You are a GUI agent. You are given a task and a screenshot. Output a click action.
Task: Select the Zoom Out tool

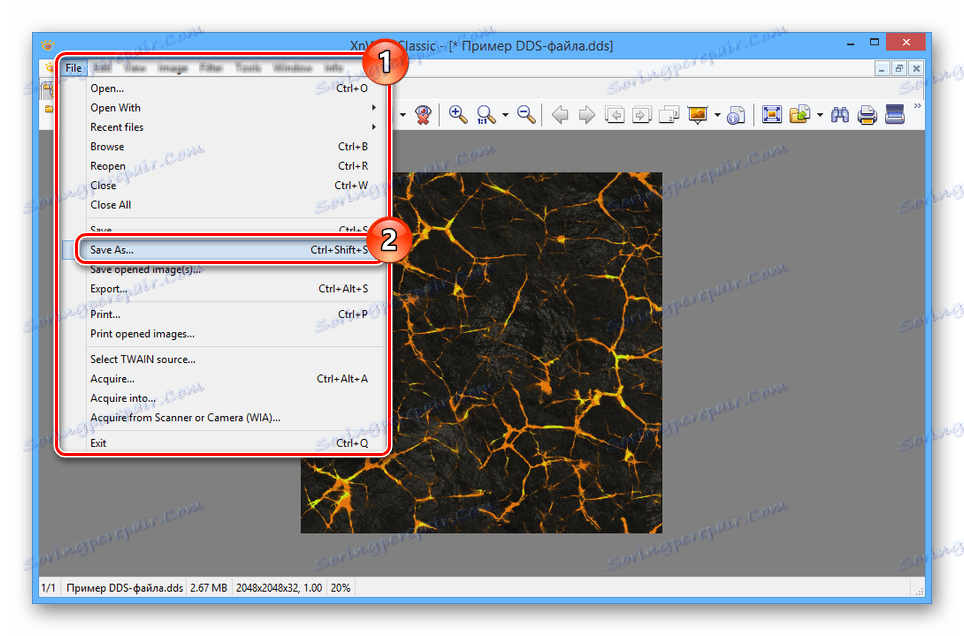tap(527, 114)
